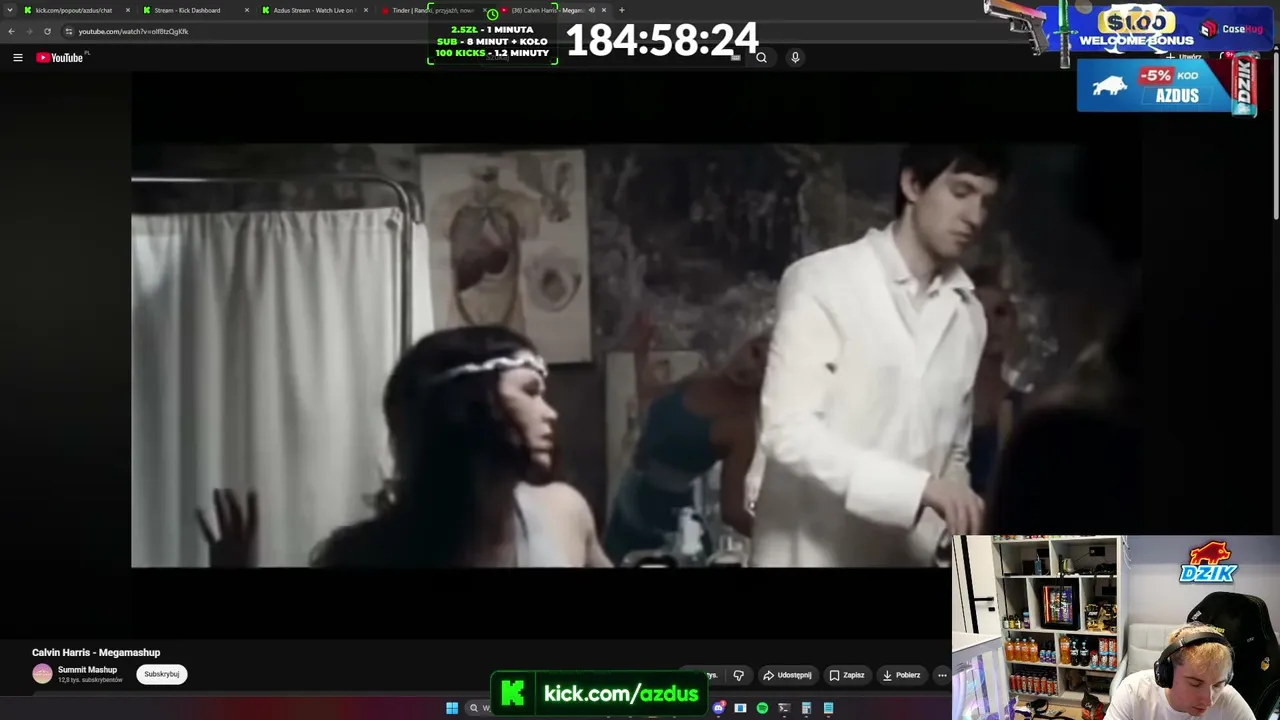Click the YouTube video player frame
The height and width of the screenshot is (720, 1280).
click(x=636, y=355)
